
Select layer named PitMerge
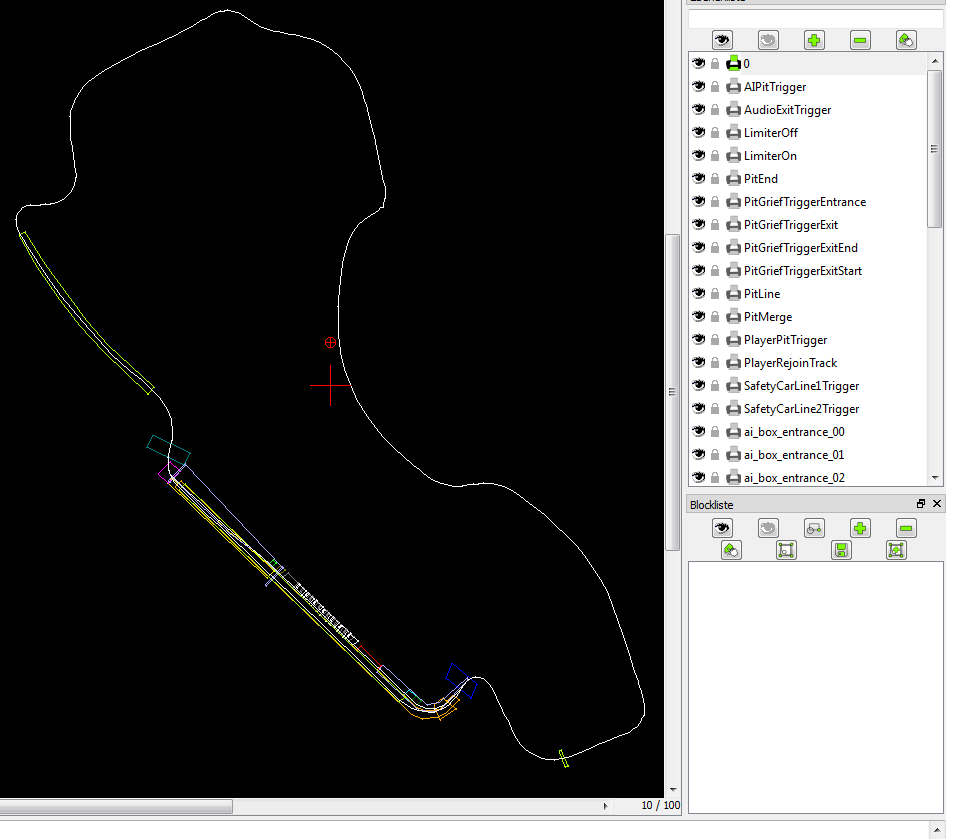(x=768, y=316)
